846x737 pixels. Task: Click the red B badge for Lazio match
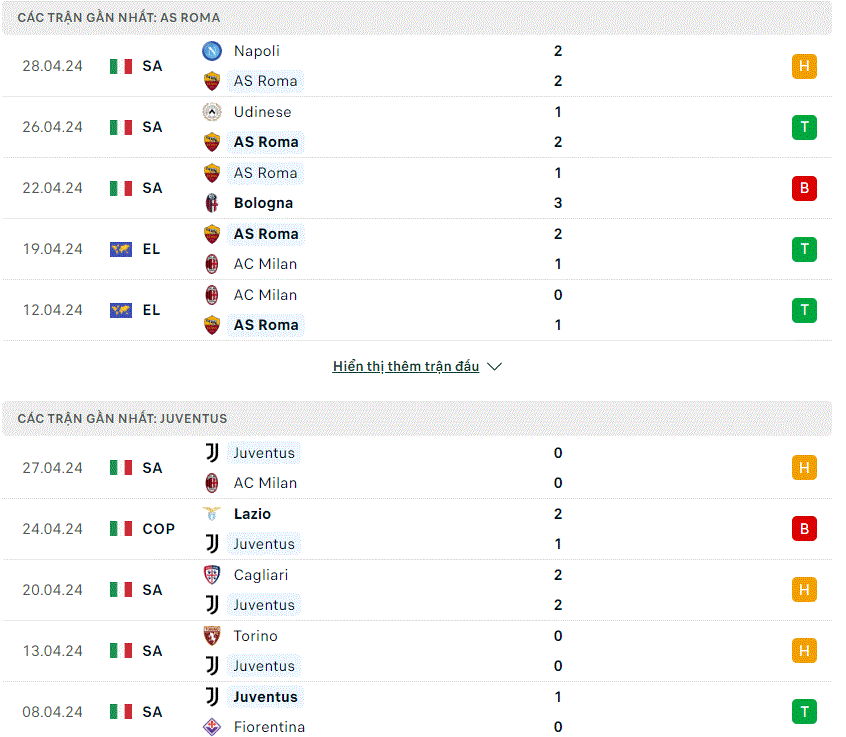(x=804, y=529)
